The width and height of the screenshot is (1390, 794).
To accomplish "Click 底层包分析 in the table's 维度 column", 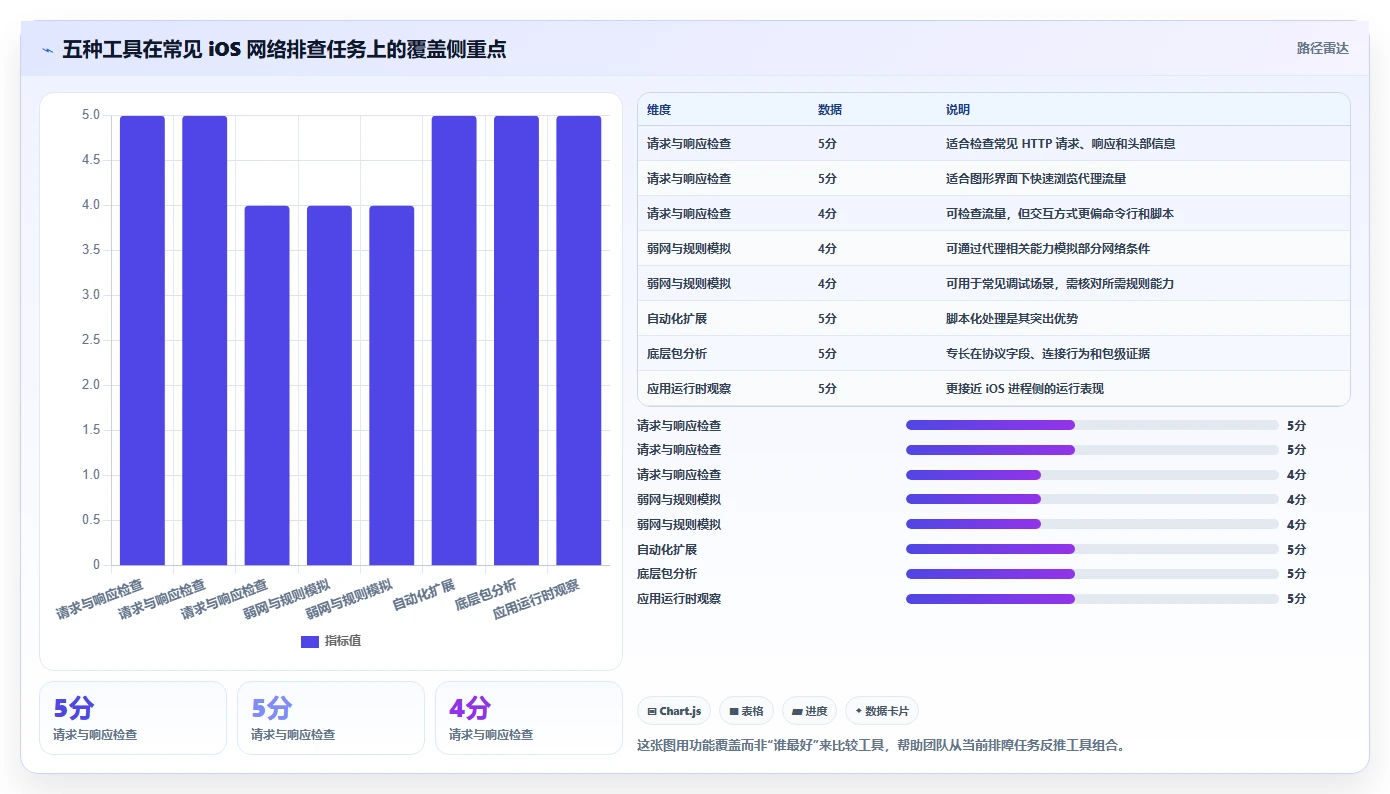I will (677, 354).
